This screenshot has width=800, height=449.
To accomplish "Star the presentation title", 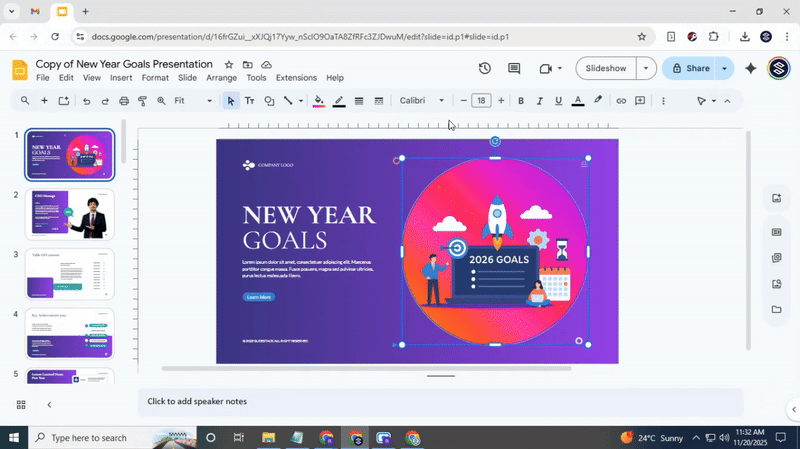I will click(229, 64).
